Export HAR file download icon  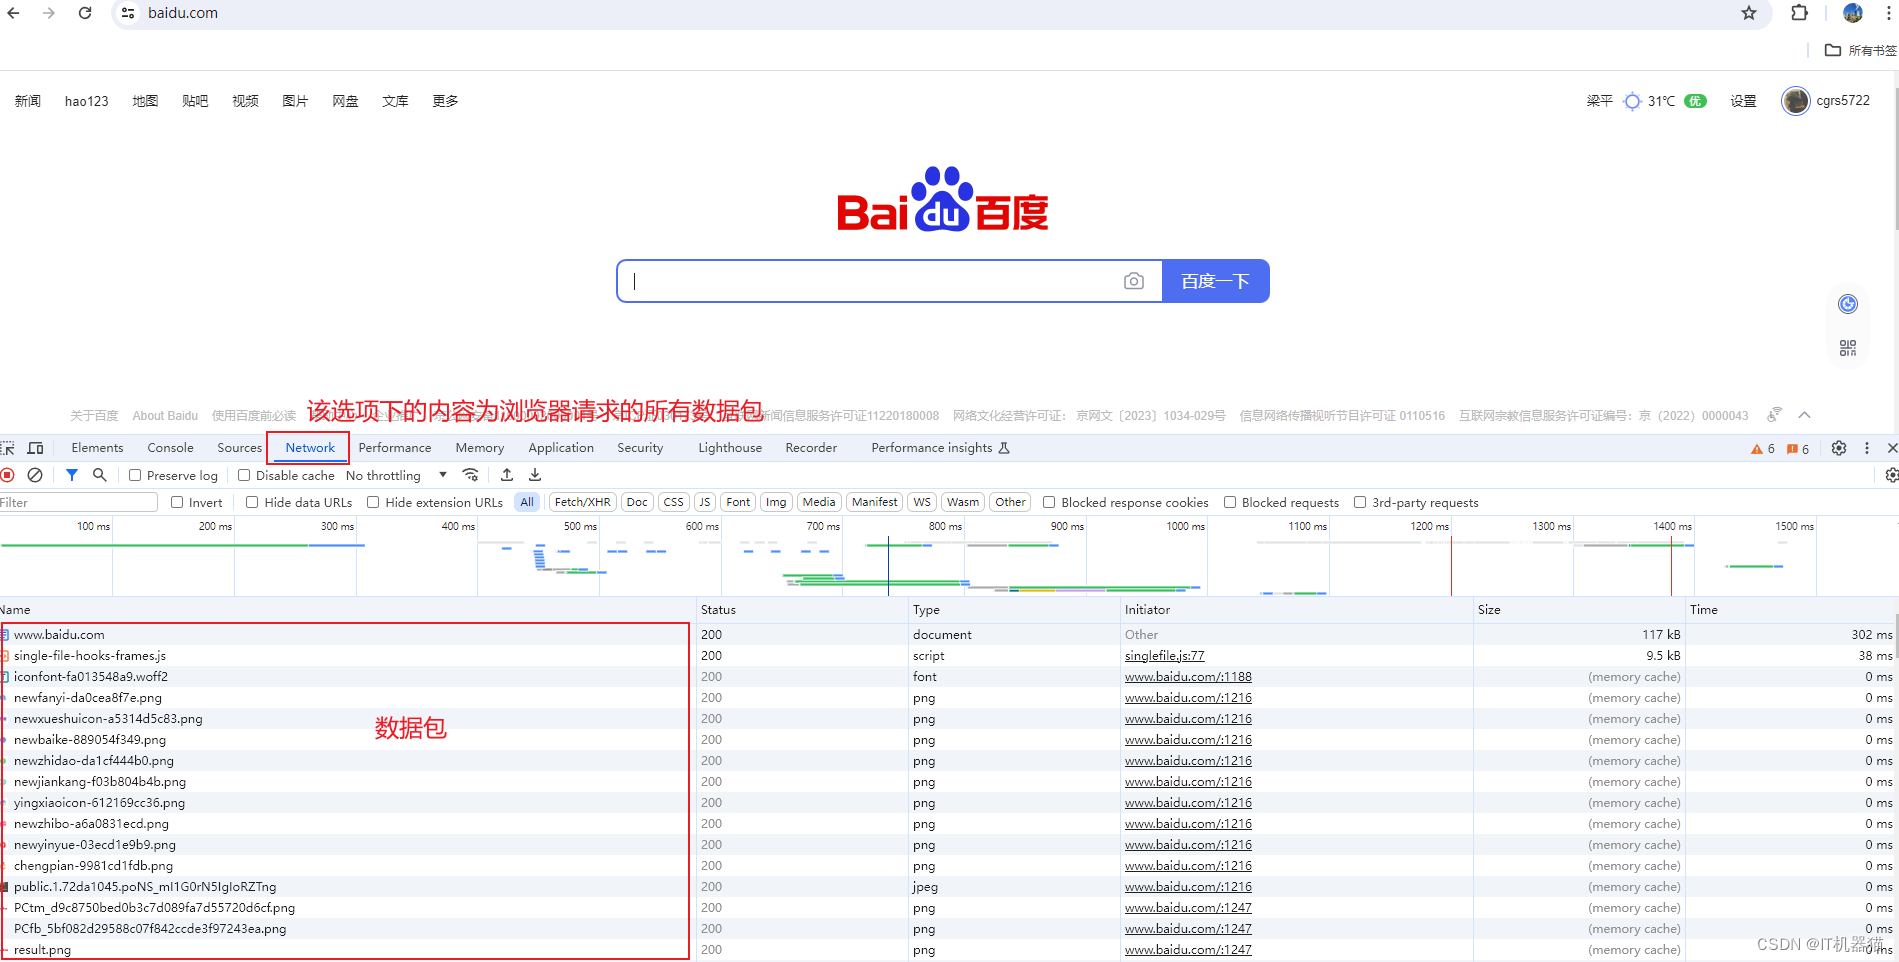pyautogui.click(x=535, y=475)
